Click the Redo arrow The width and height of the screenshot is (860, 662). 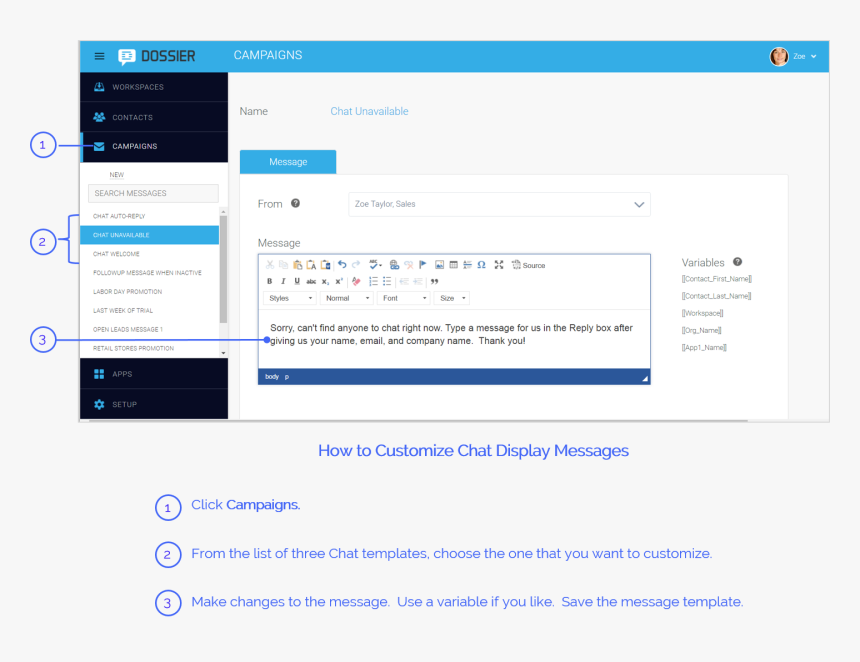356,264
